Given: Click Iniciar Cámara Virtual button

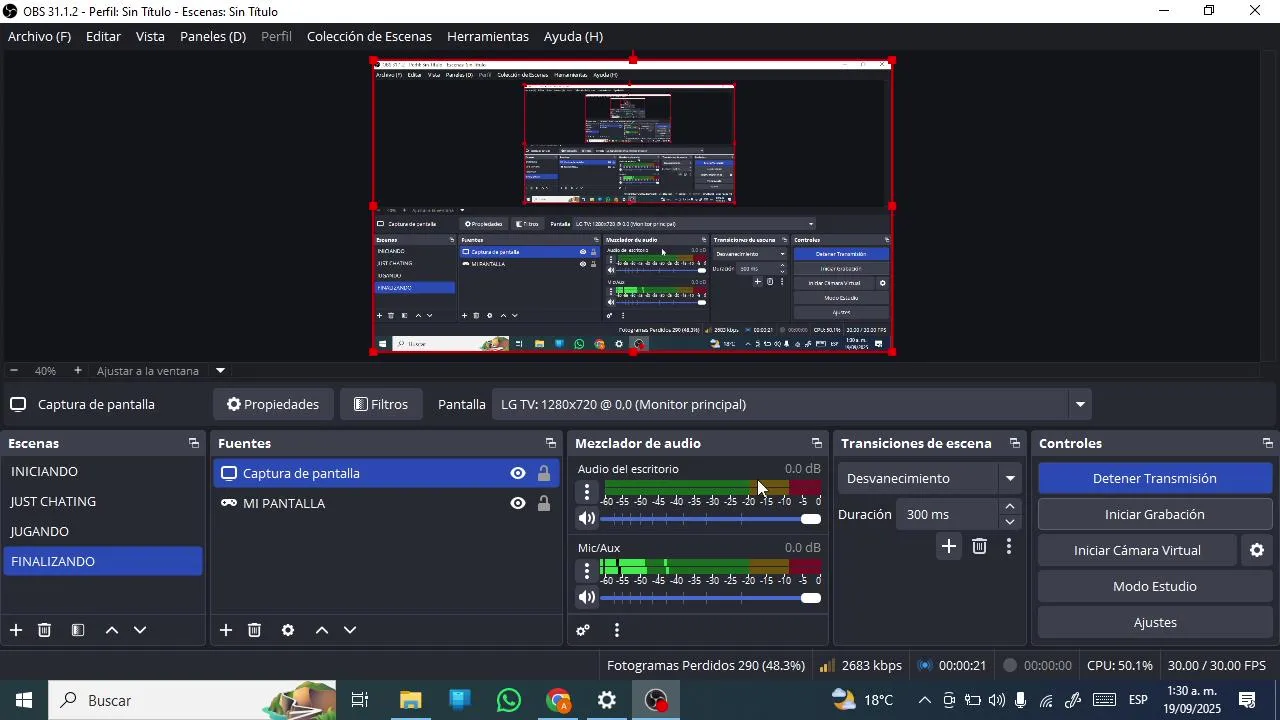Looking at the screenshot, I should (x=1137, y=550).
